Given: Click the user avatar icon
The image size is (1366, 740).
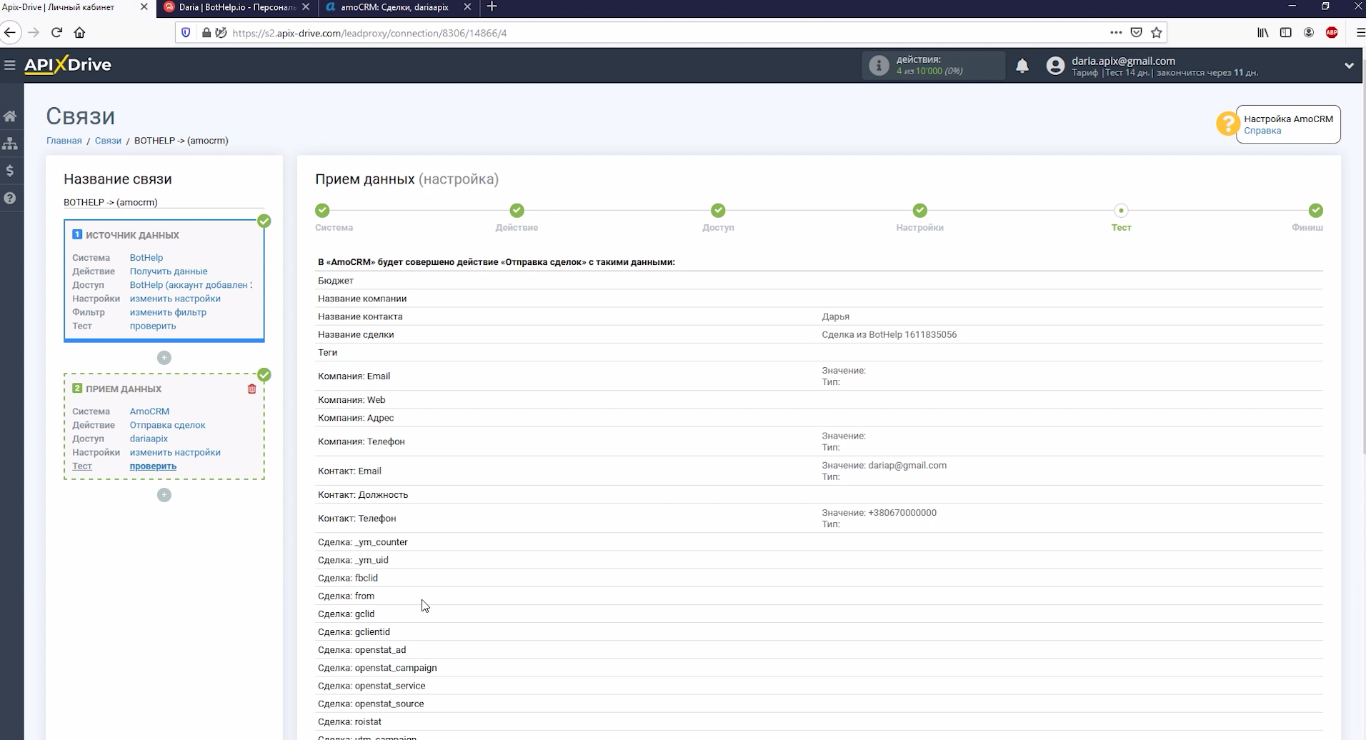Looking at the screenshot, I should (x=1055, y=66).
